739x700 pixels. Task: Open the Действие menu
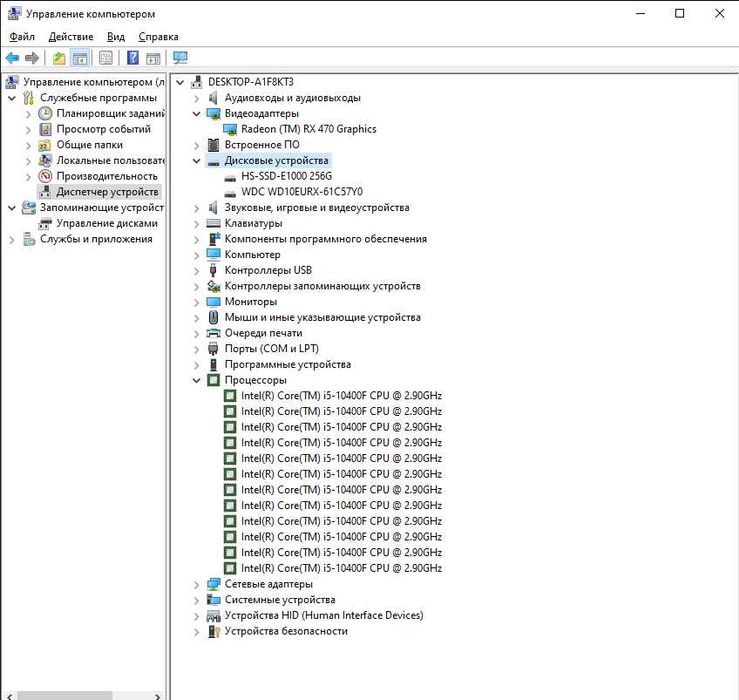pos(71,36)
